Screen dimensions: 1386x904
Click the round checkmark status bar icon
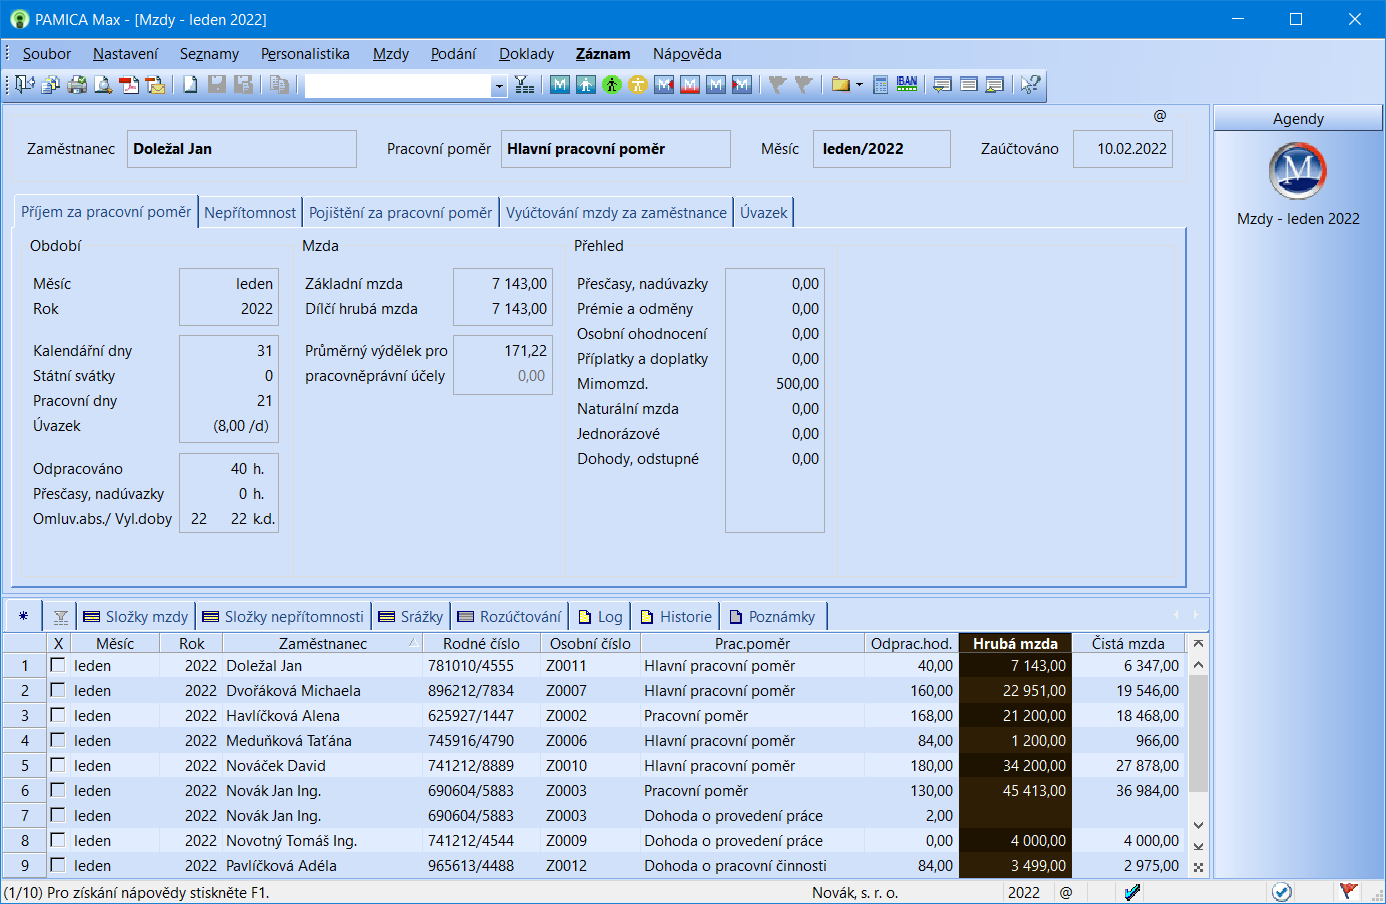coord(1282,892)
